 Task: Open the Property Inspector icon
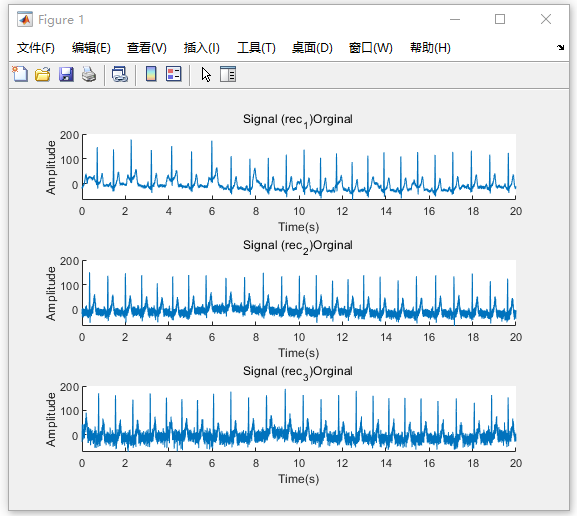click(x=228, y=74)
